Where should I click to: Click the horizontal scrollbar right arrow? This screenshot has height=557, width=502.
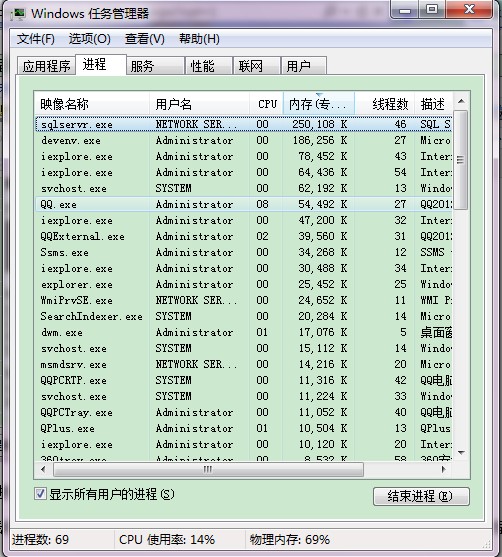pos(443,469)
